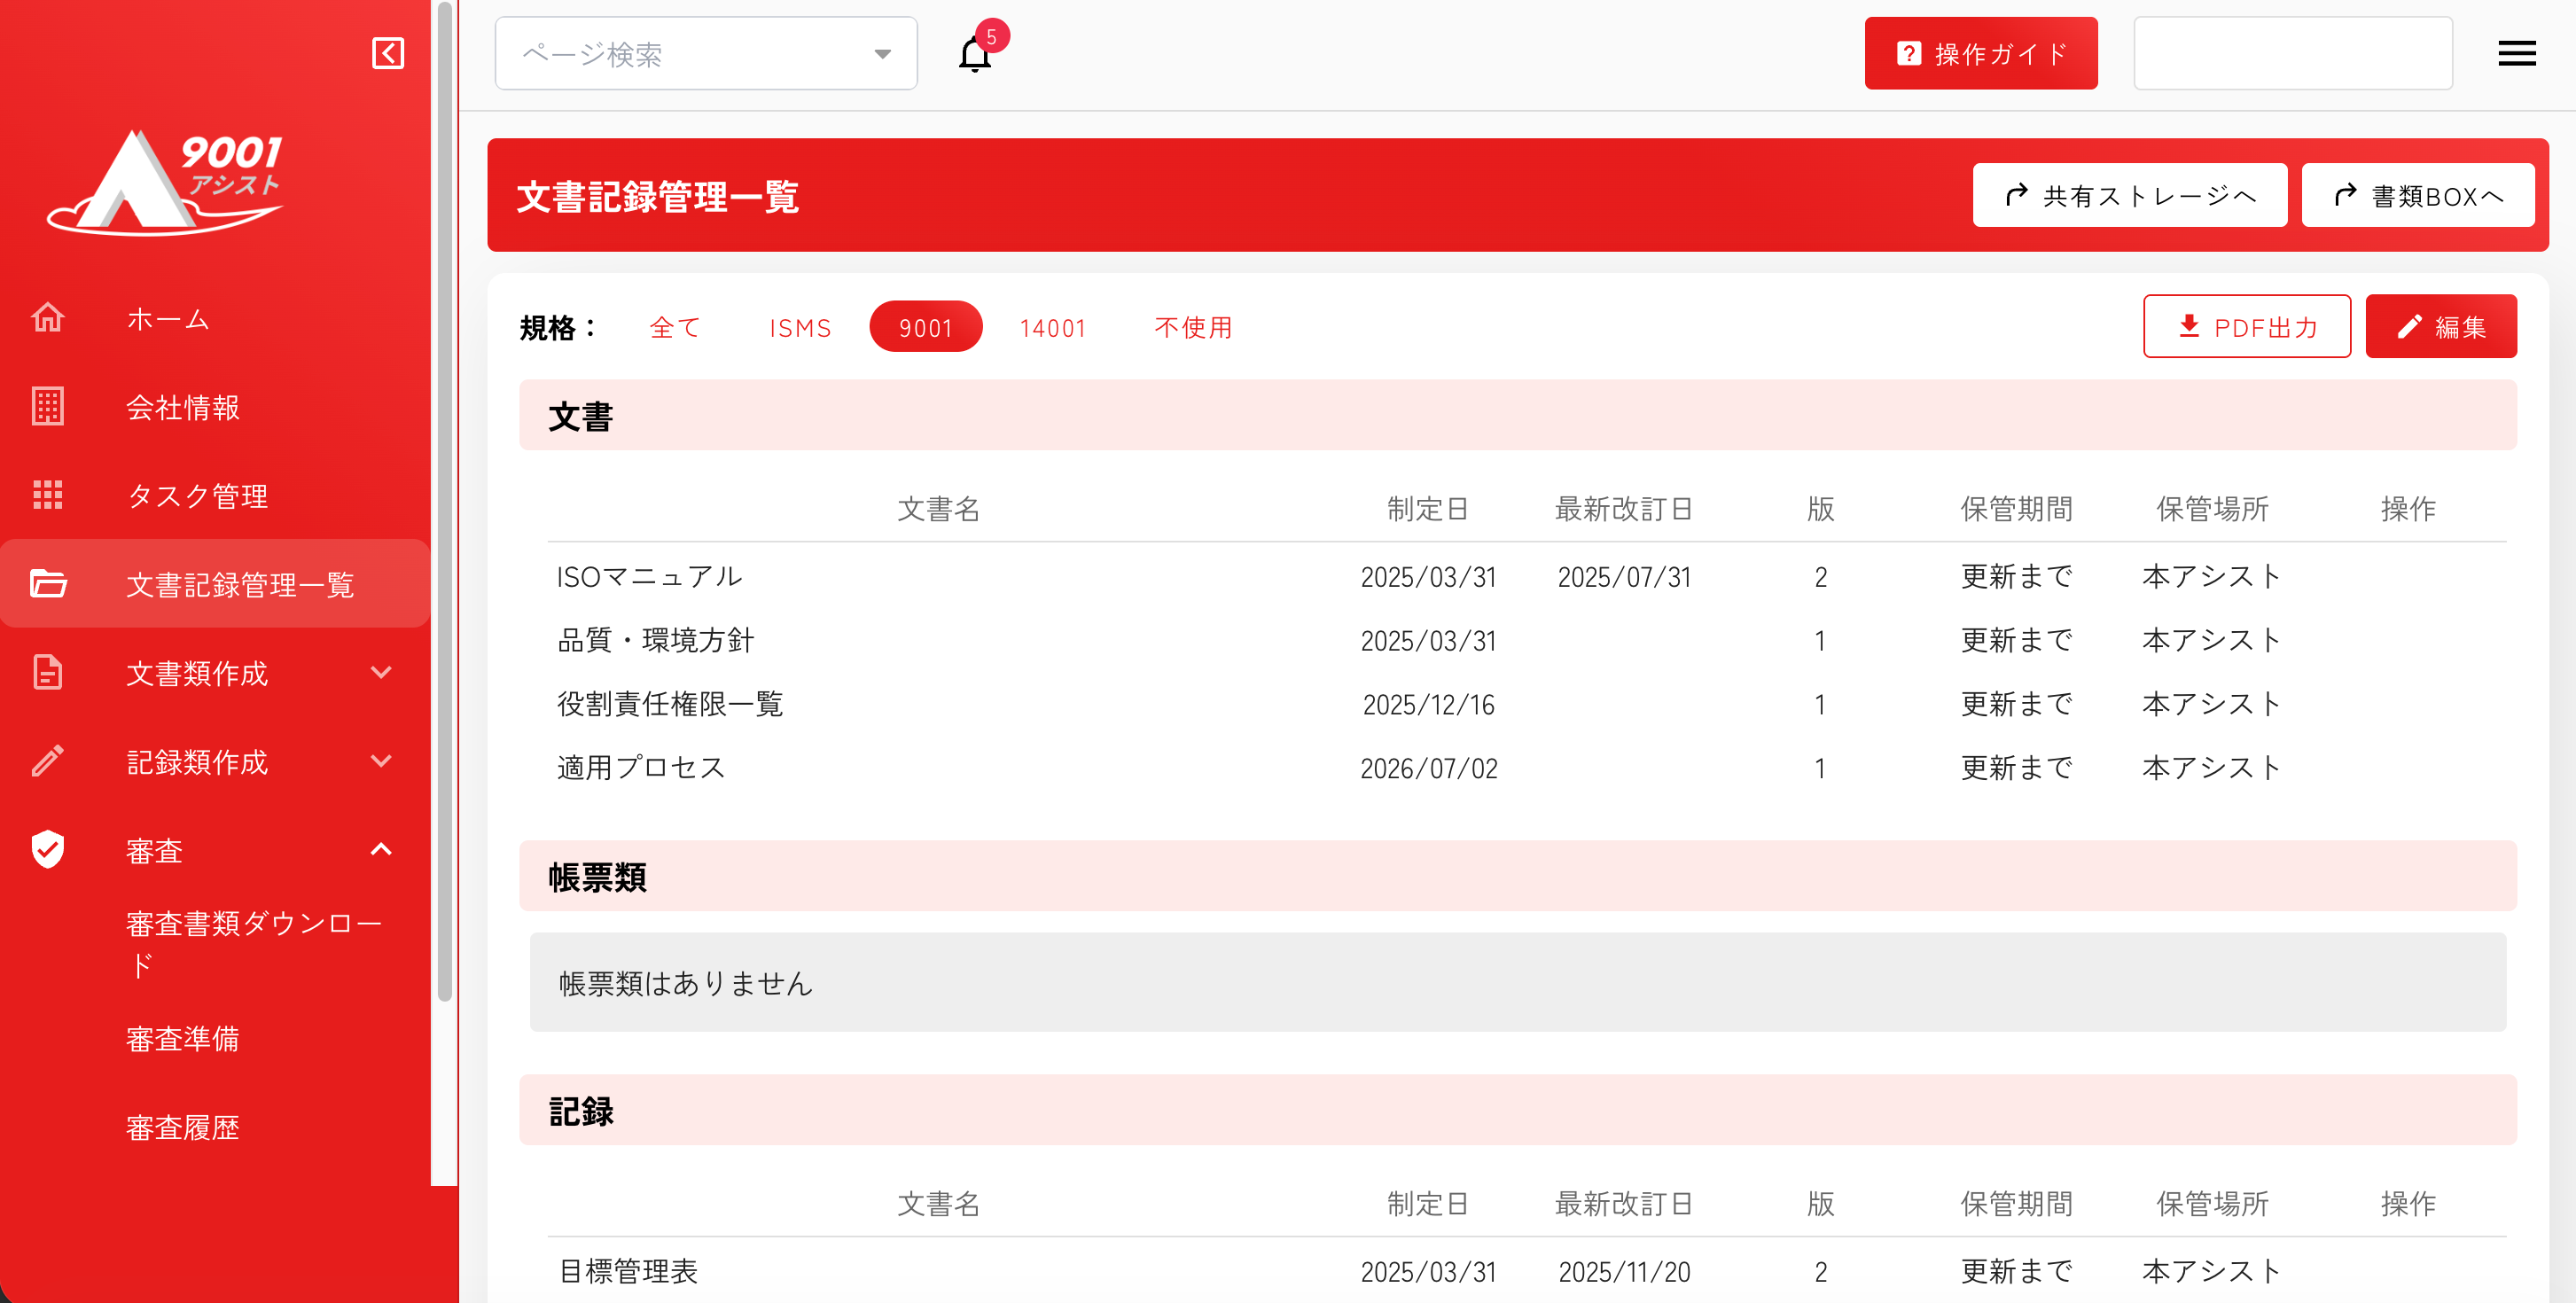This screenshot has width=2576, height=1303.
Task: Click the PDF出力 button
Action: coord(2247,326)
